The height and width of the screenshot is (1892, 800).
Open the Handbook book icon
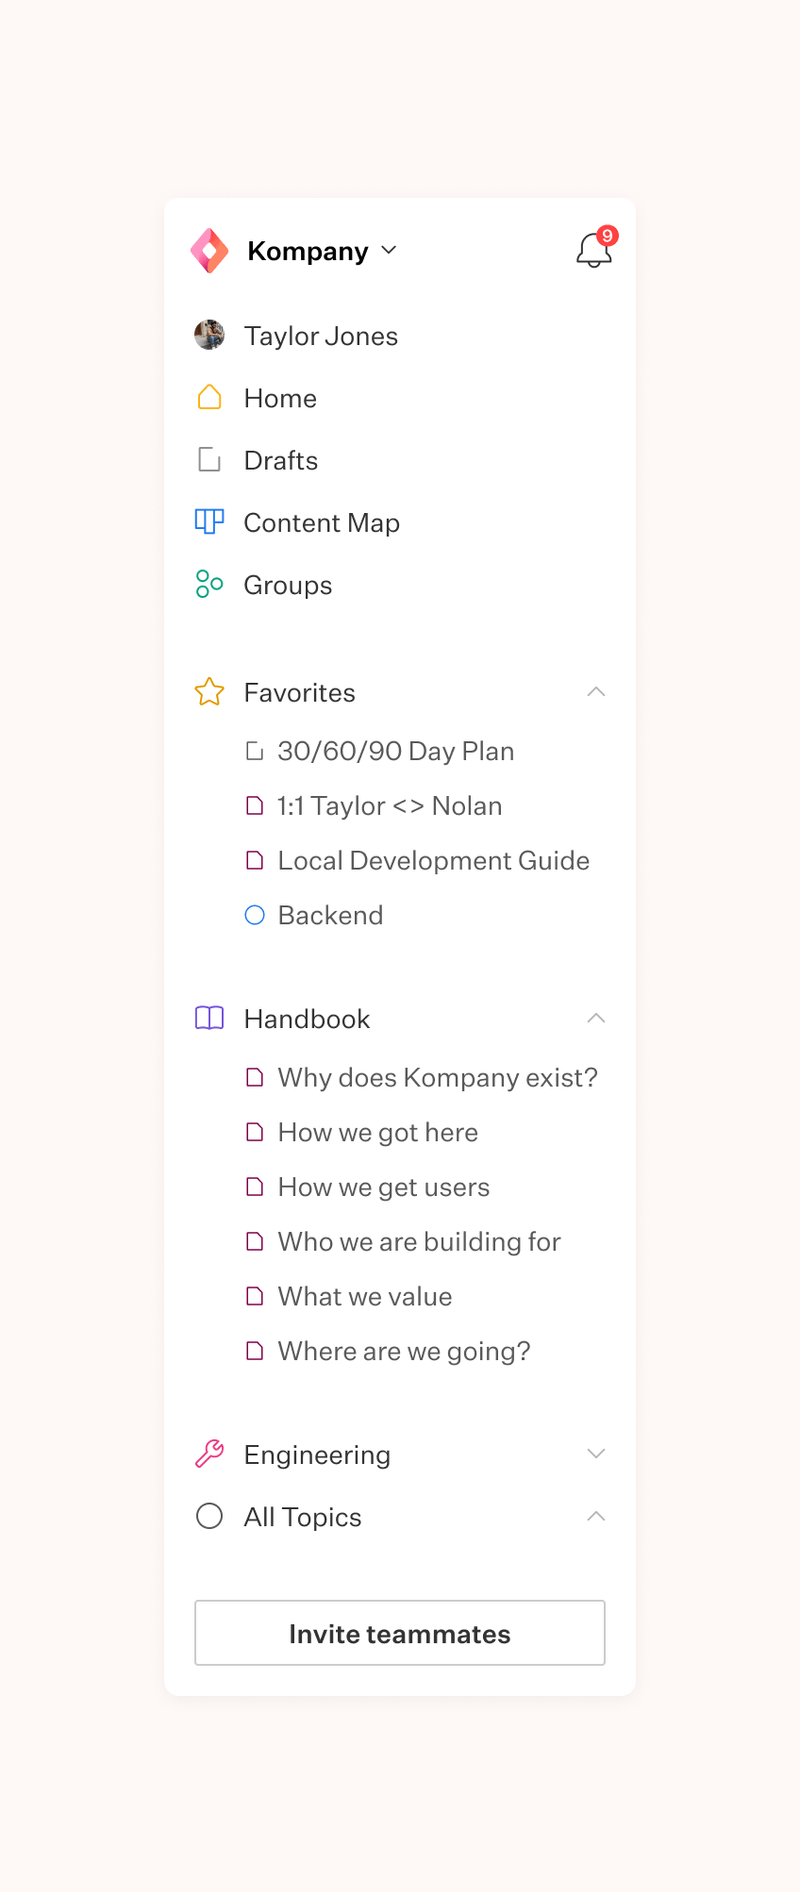209,1018
